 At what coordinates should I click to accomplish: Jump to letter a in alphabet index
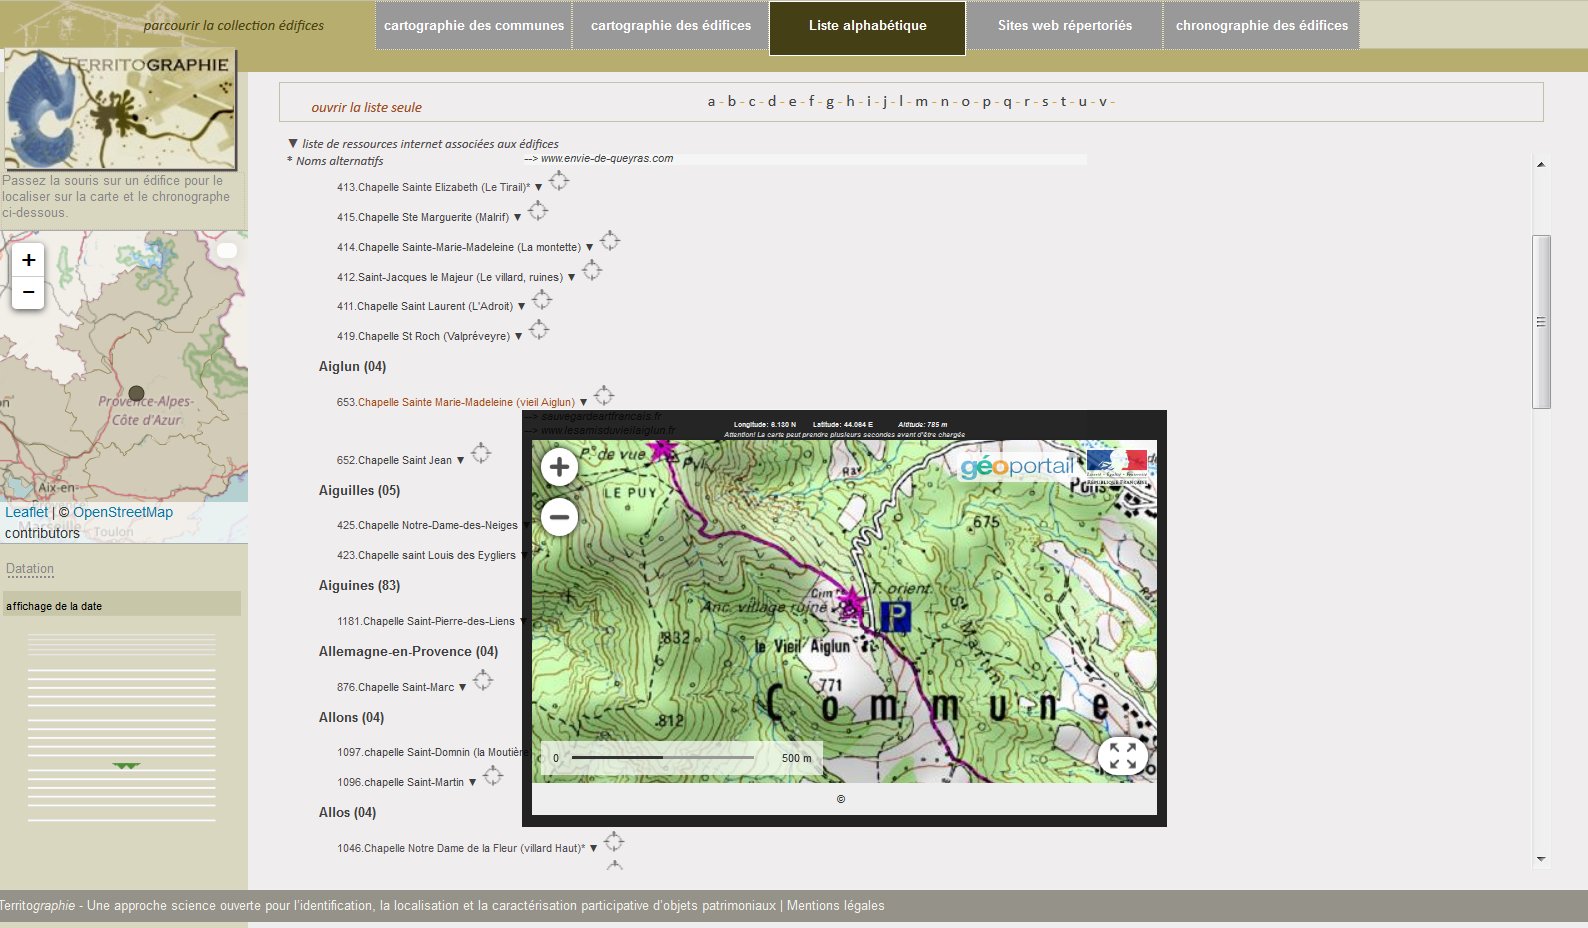coord(711,101)
